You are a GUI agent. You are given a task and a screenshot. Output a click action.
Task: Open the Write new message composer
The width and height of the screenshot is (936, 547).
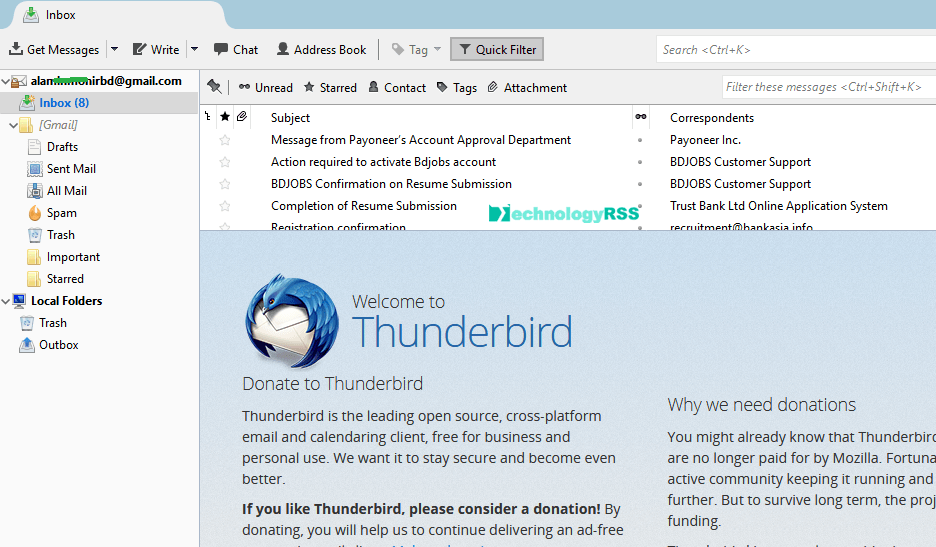point(156,49)
